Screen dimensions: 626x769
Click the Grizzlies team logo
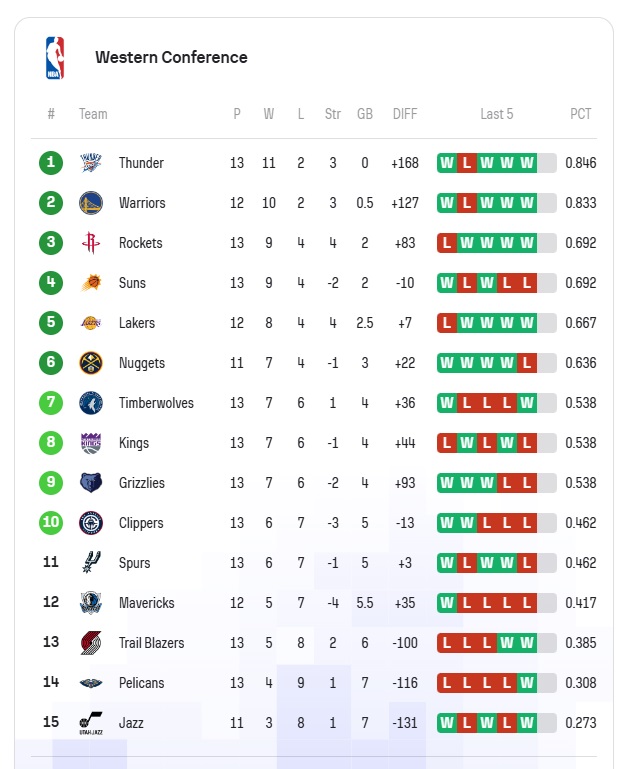point(91,483)
